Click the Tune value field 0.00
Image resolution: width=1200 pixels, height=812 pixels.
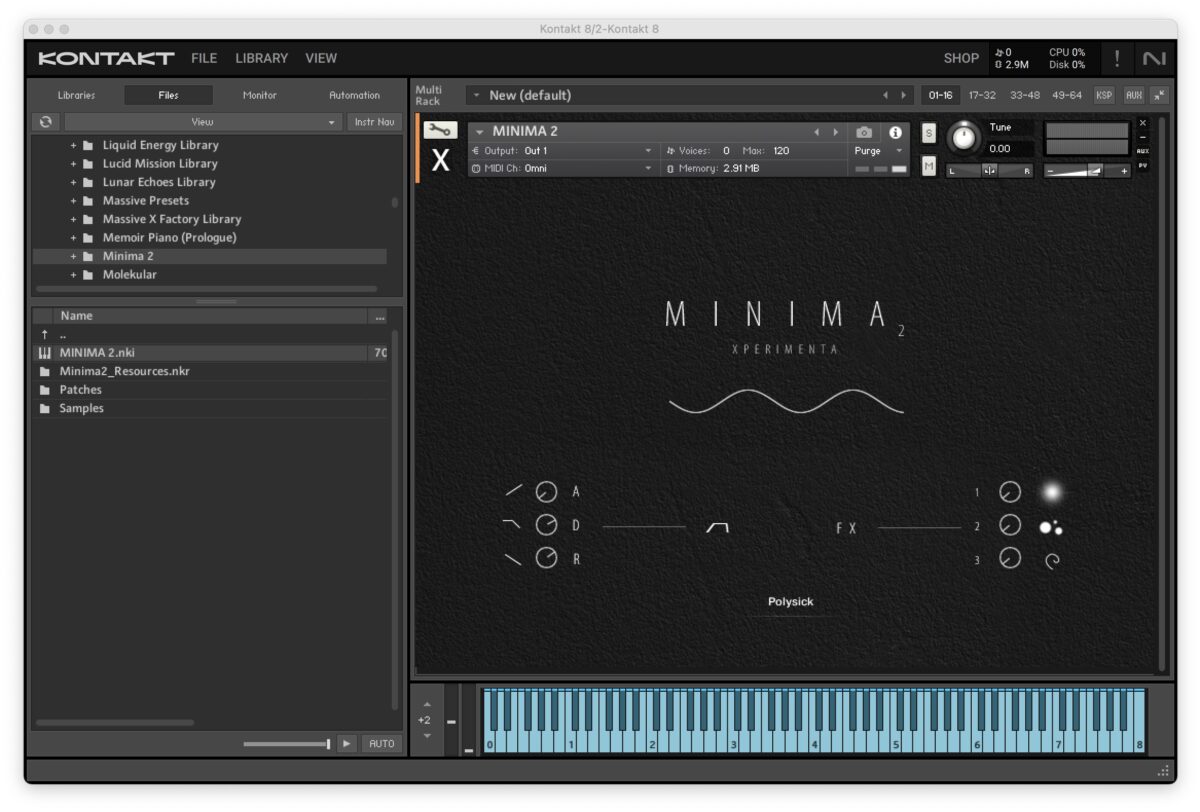pos(1011,149)
